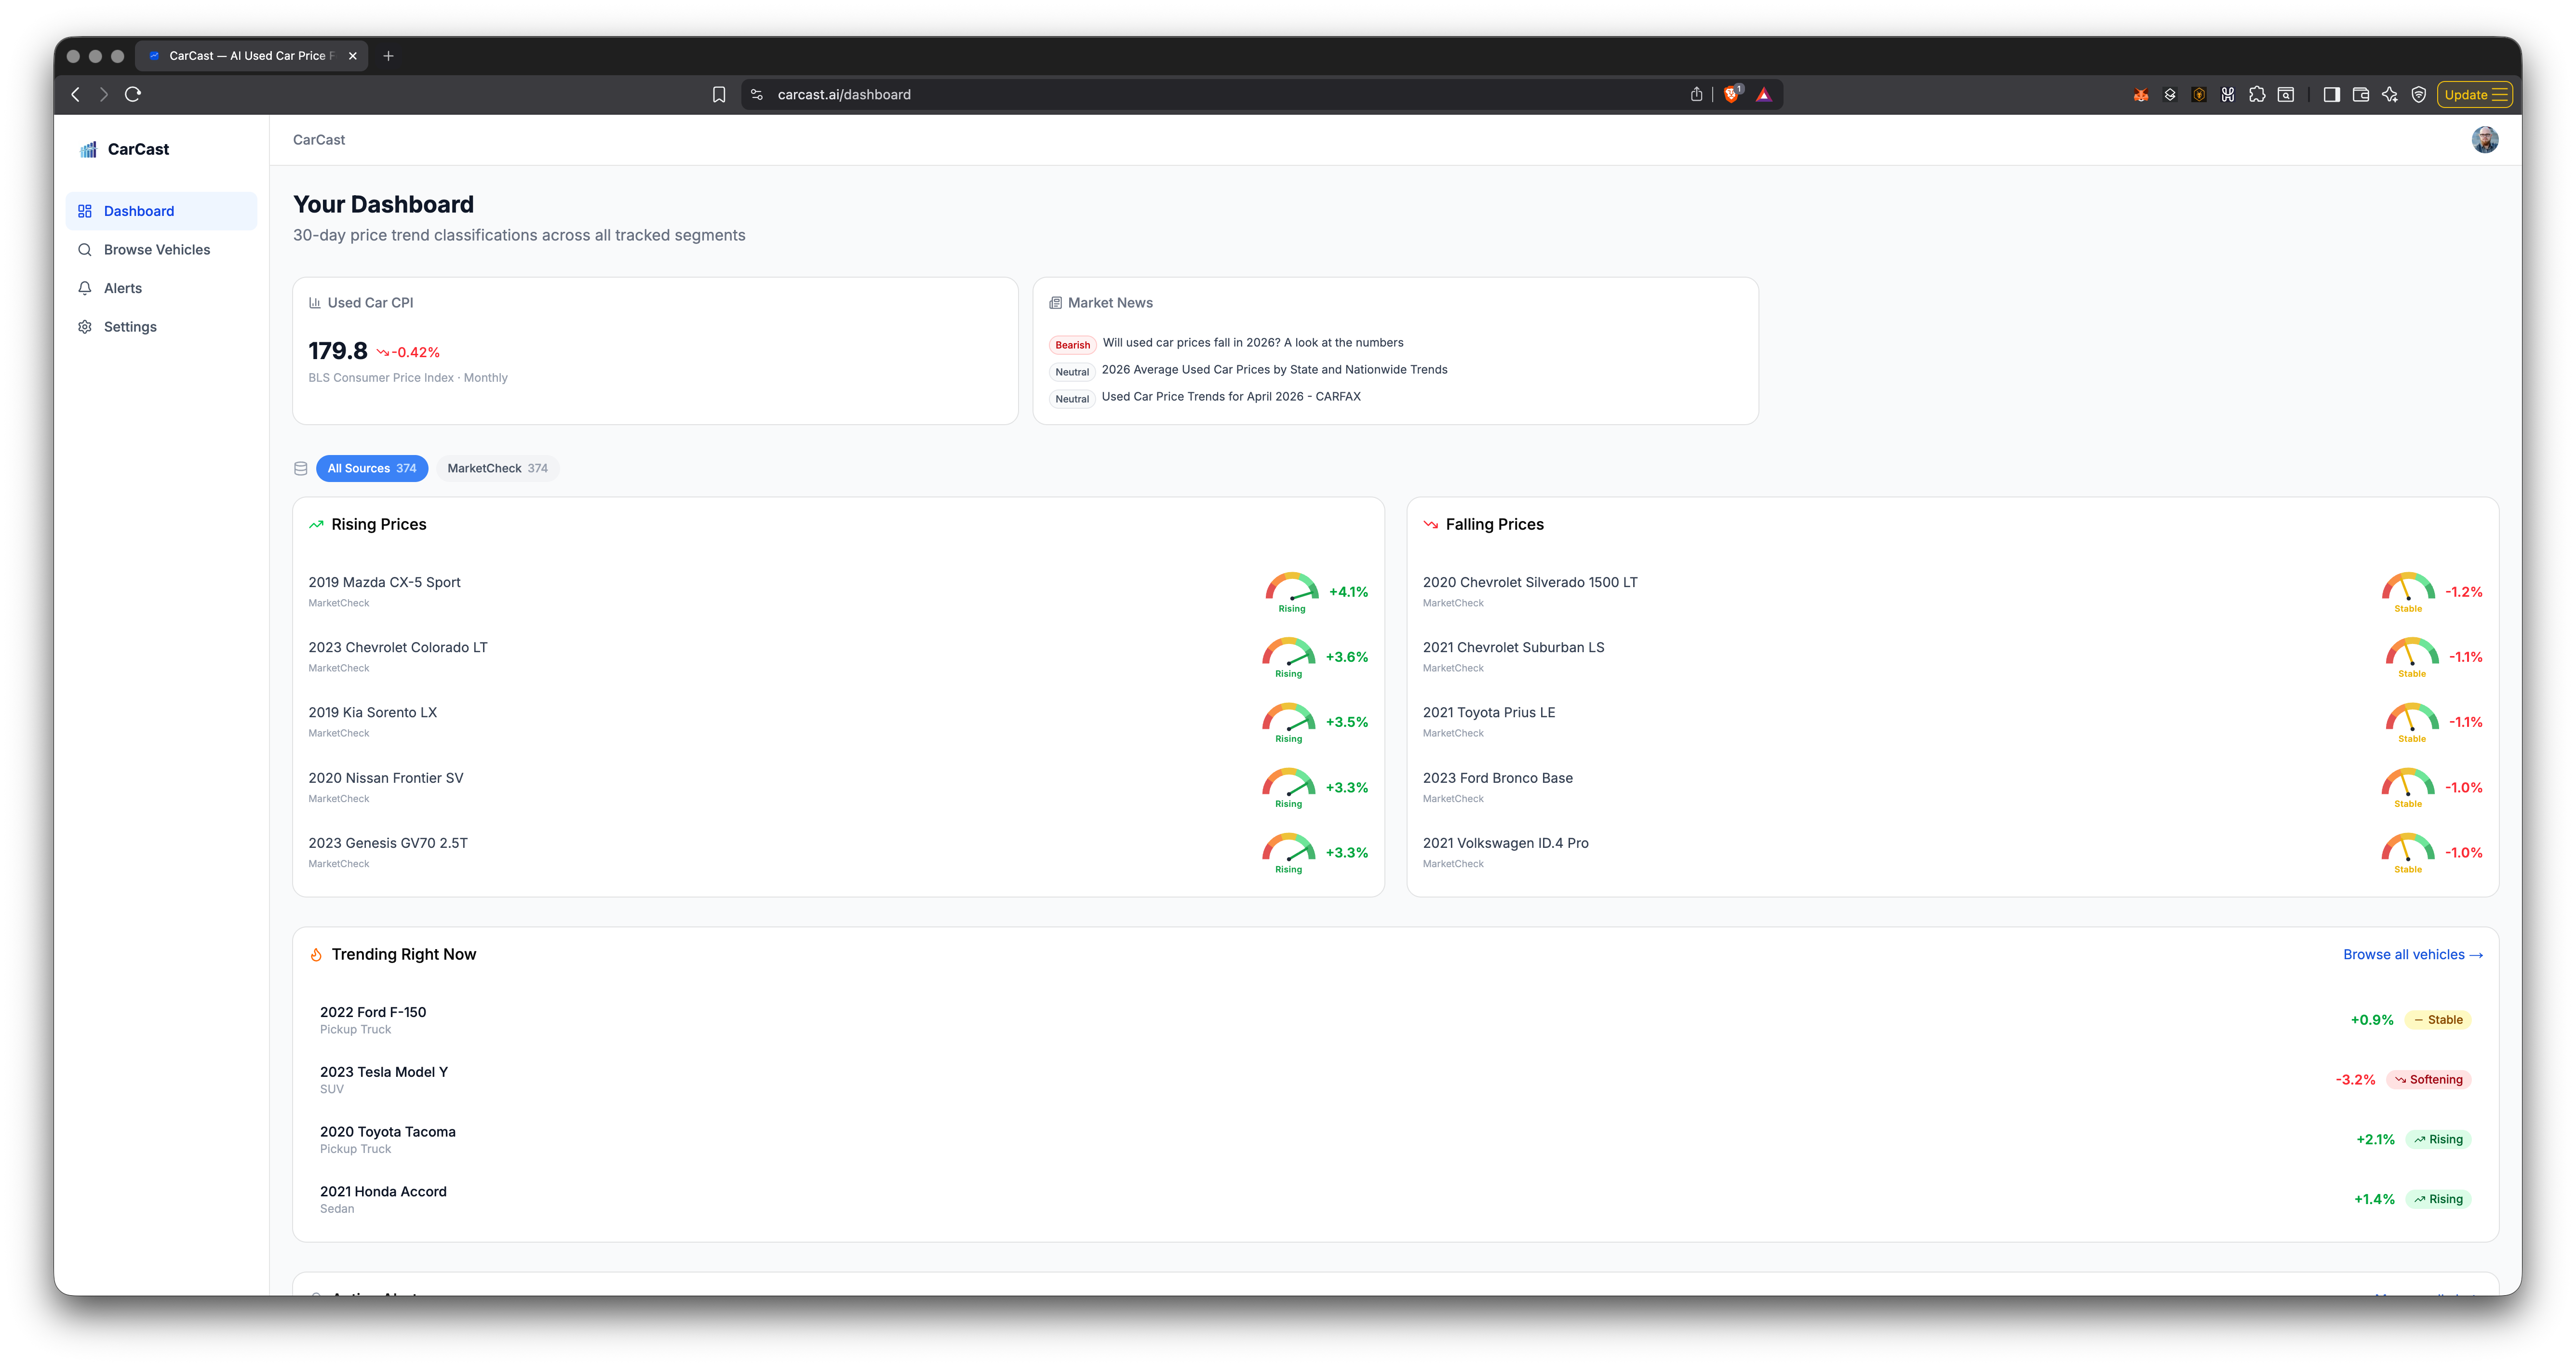Click the orange hexagon extension icon
This screenshot has width=2576, height=1367.
pyautogui.click(x=2199, y=94)
